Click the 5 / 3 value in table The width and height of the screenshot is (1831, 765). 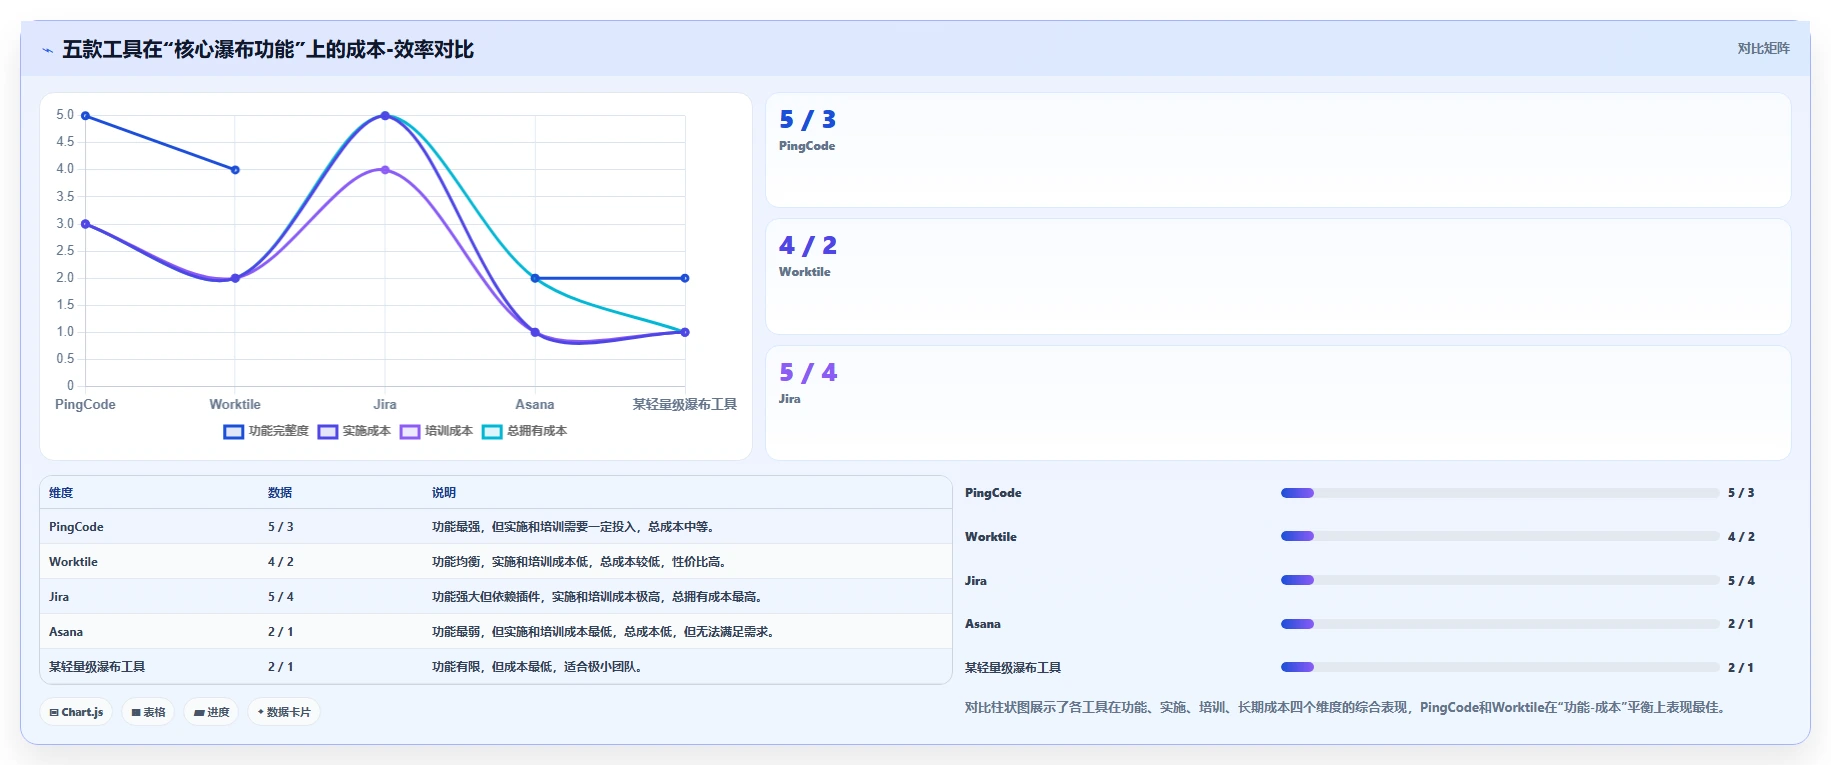(x=281, y=527)
